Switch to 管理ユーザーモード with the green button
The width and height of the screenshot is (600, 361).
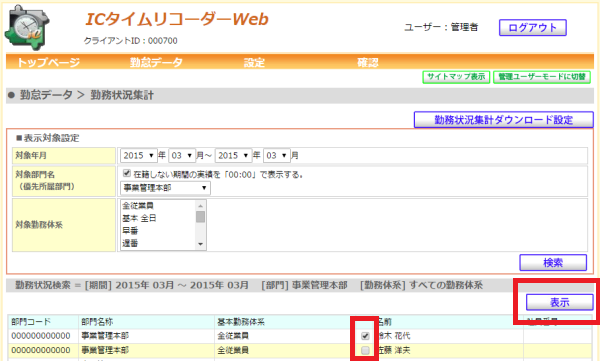(x=542, y=77)
